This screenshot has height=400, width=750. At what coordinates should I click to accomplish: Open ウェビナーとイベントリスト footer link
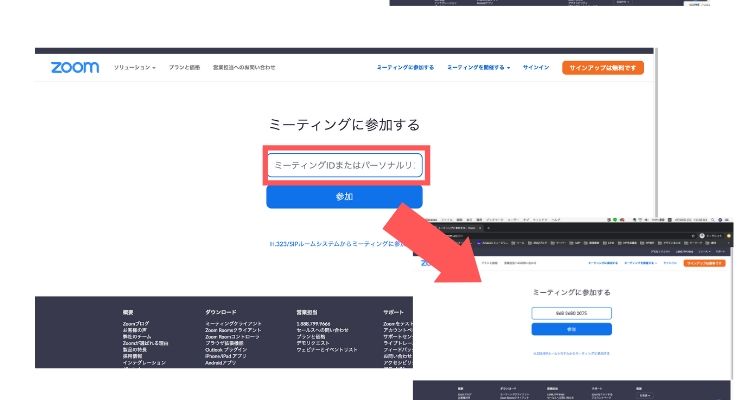coord(327,350)
